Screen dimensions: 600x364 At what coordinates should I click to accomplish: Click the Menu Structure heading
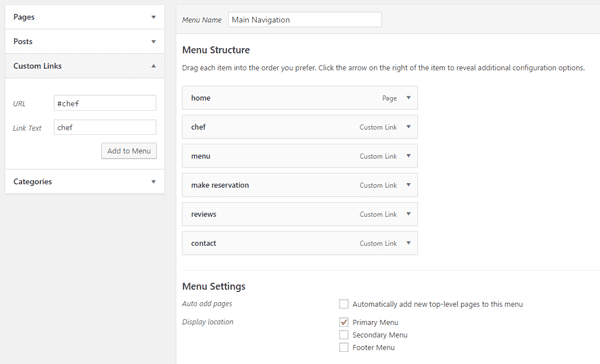coord(216,50)
